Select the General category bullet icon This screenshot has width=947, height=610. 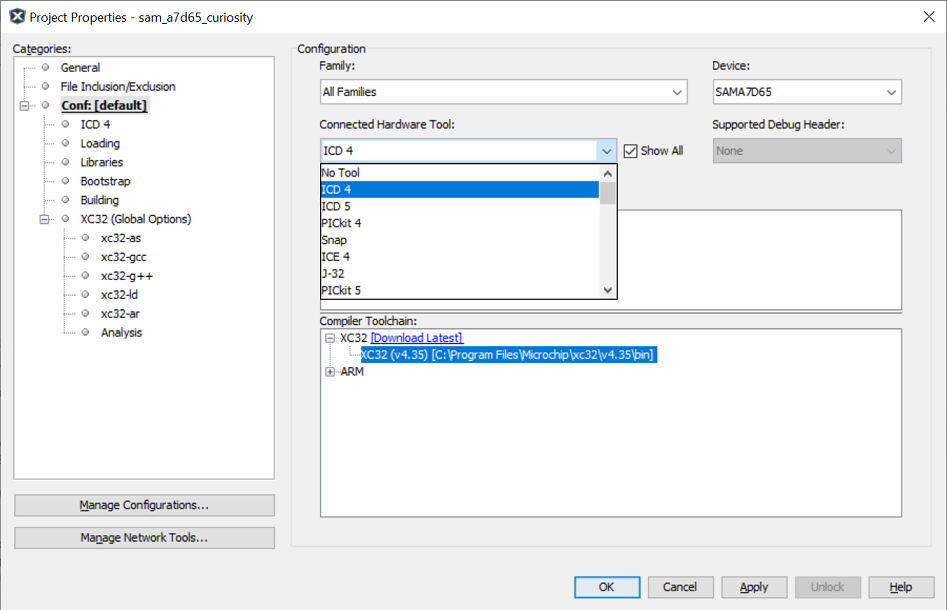coord(45,68)
